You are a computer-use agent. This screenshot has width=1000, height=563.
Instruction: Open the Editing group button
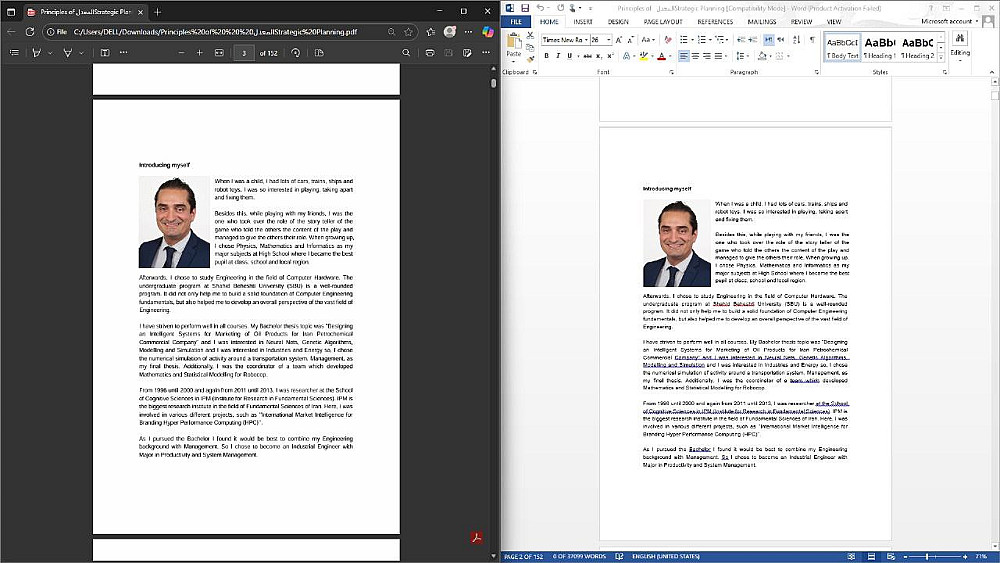coord(960,47)
